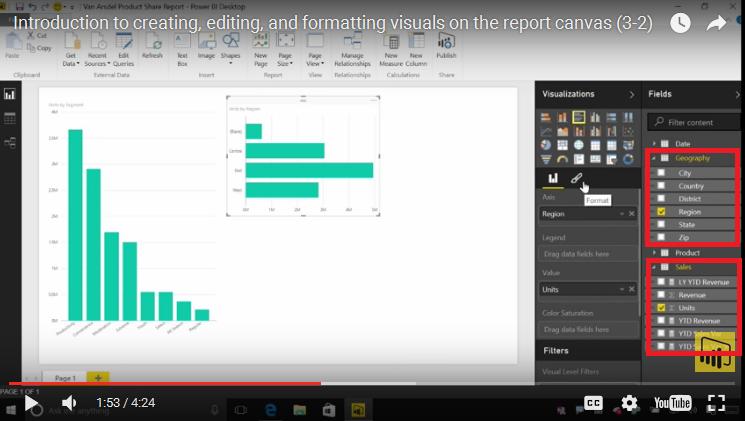Add video to Watch Later clock icon

pyautogui.click(x=680, y=23)
